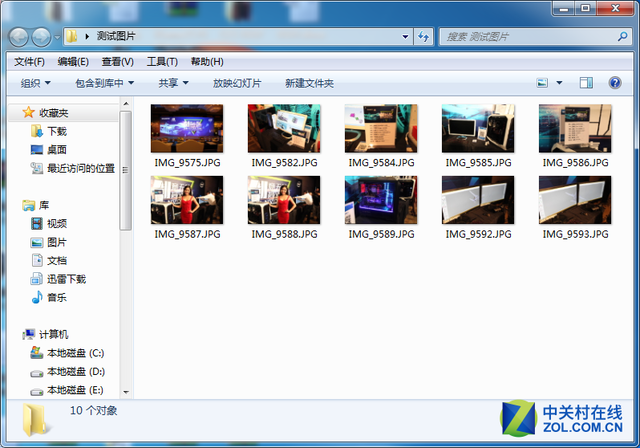Select 本地磁盘 (C:) drive

pos(74,353)
